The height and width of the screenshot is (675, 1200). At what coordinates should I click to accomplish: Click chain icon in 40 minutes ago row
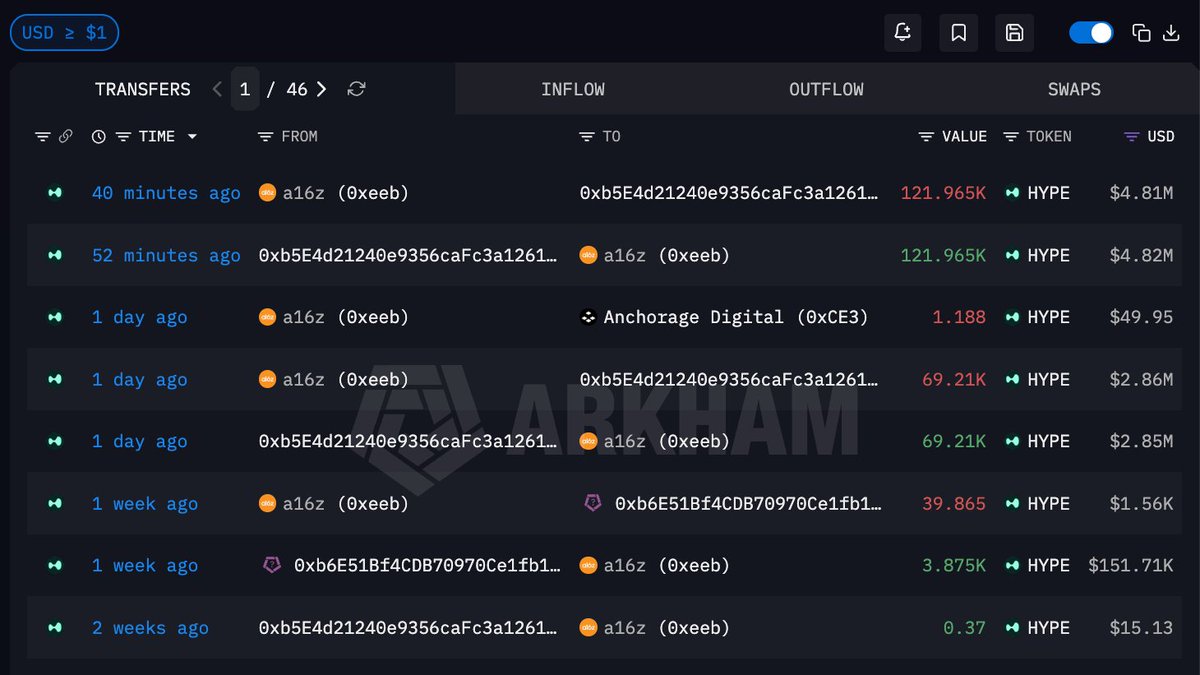click(55, 193)
